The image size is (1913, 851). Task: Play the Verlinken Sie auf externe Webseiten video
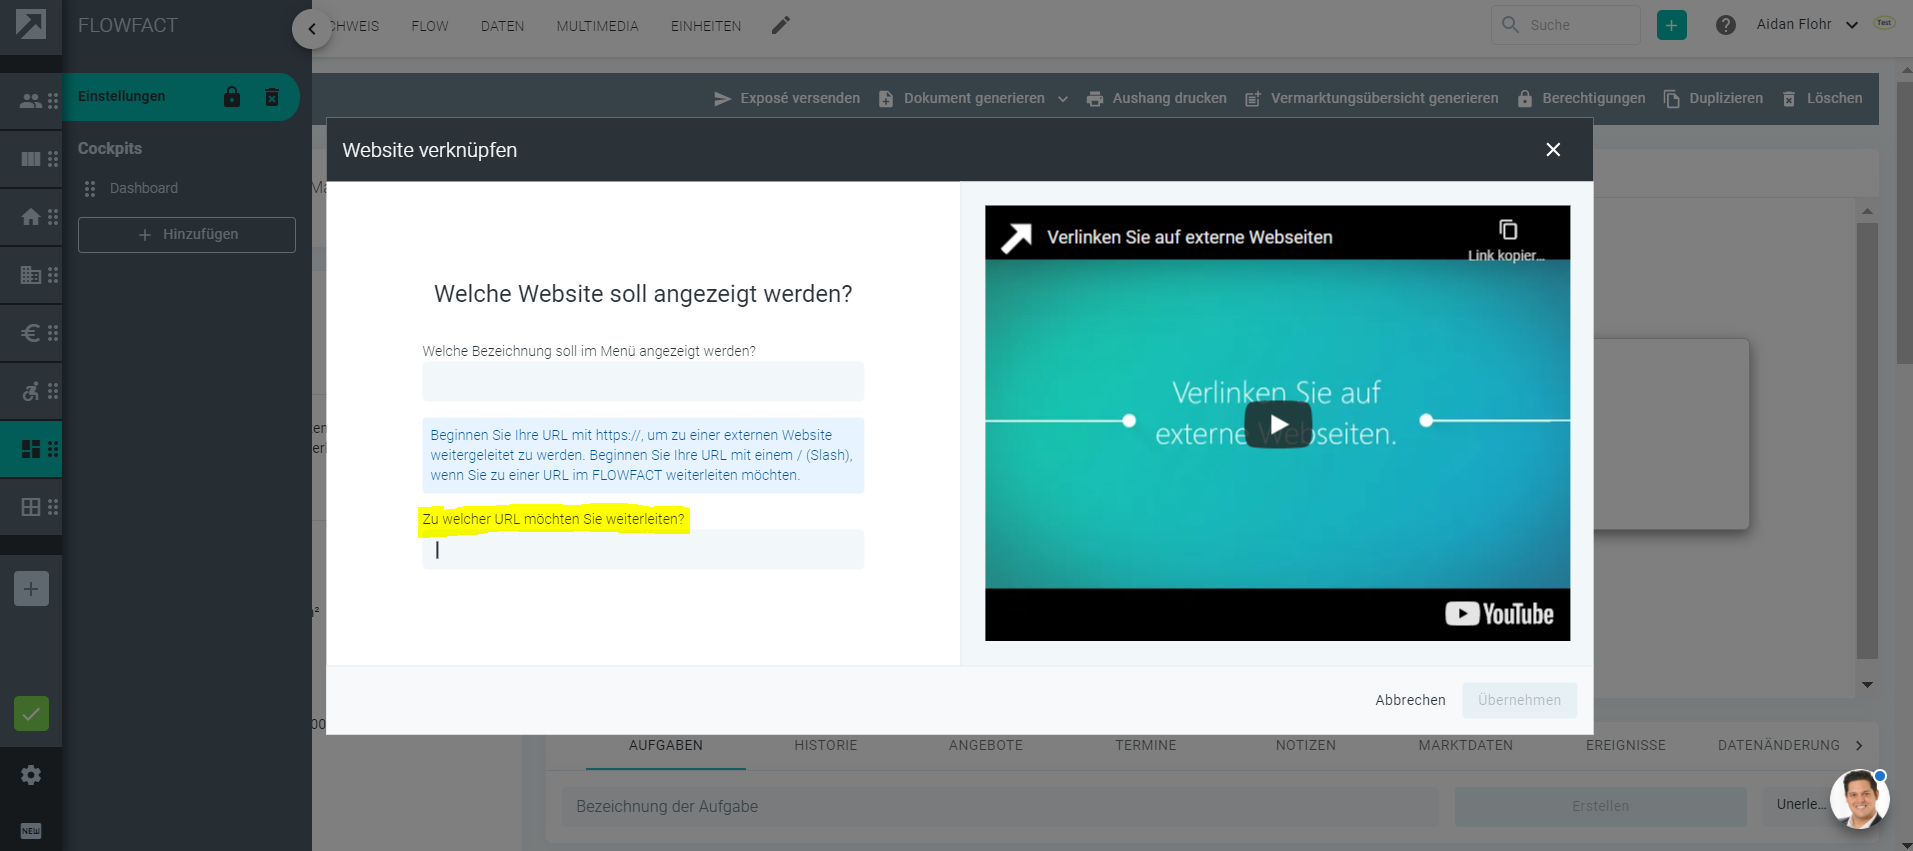point(1278,424)
